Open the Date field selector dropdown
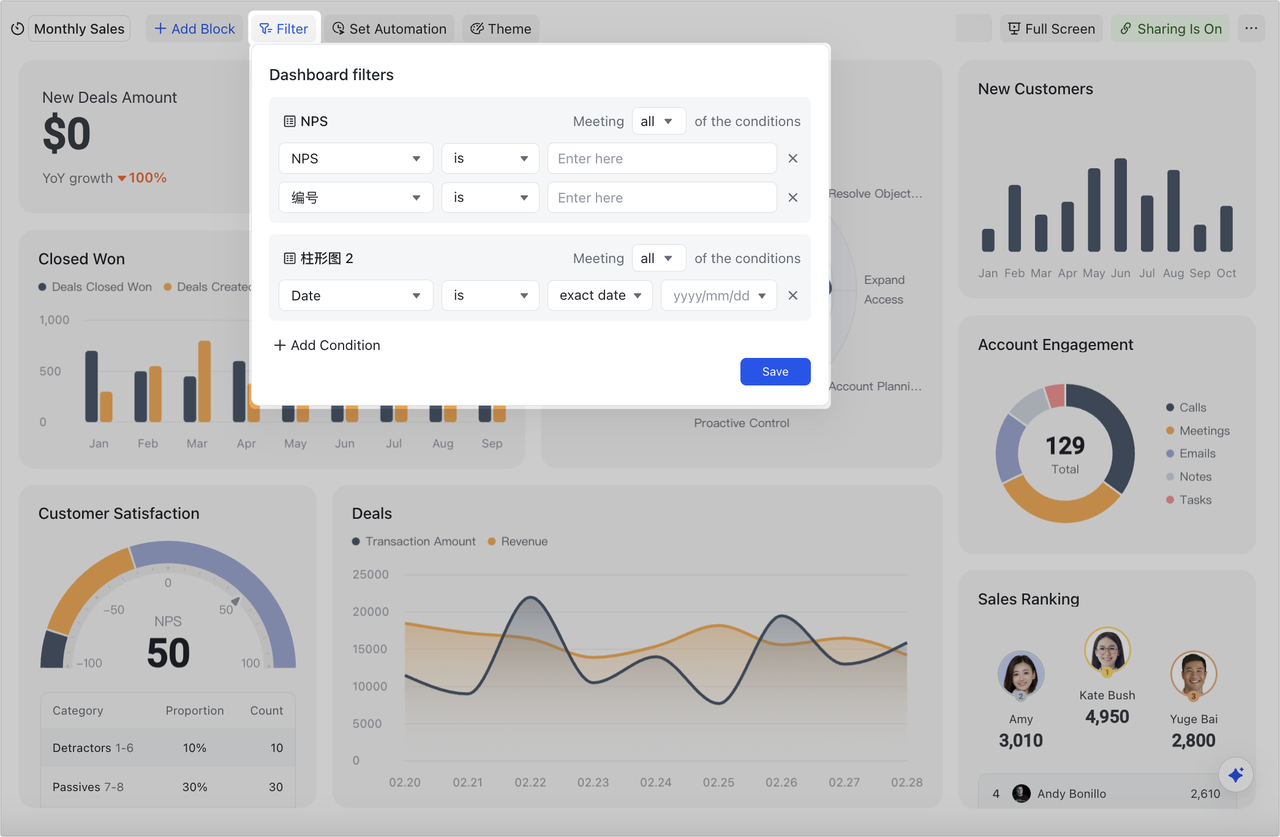 coord(355,295)
